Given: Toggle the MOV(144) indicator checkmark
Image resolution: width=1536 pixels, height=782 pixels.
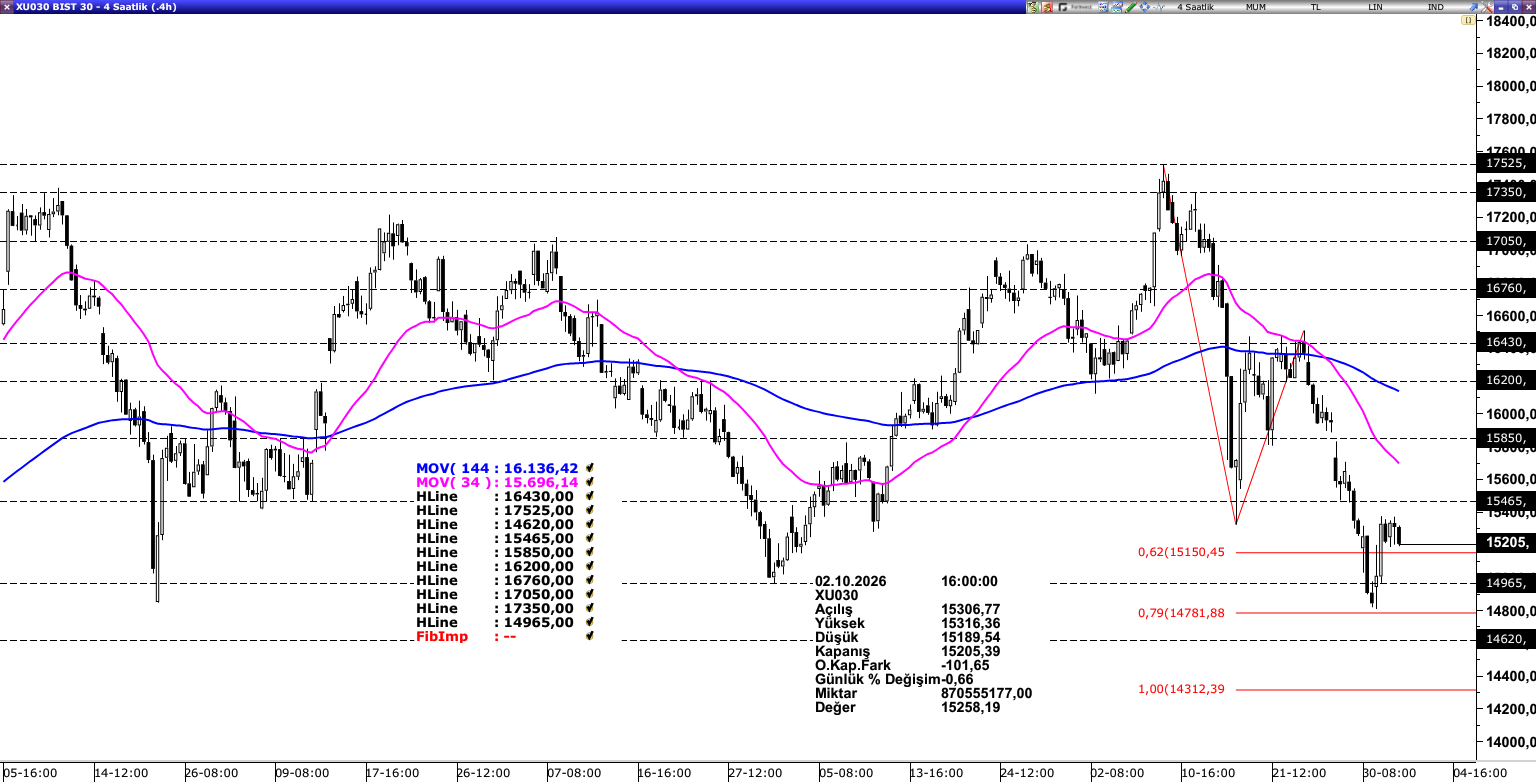Looking at the screenshot, I should point(590,468).
